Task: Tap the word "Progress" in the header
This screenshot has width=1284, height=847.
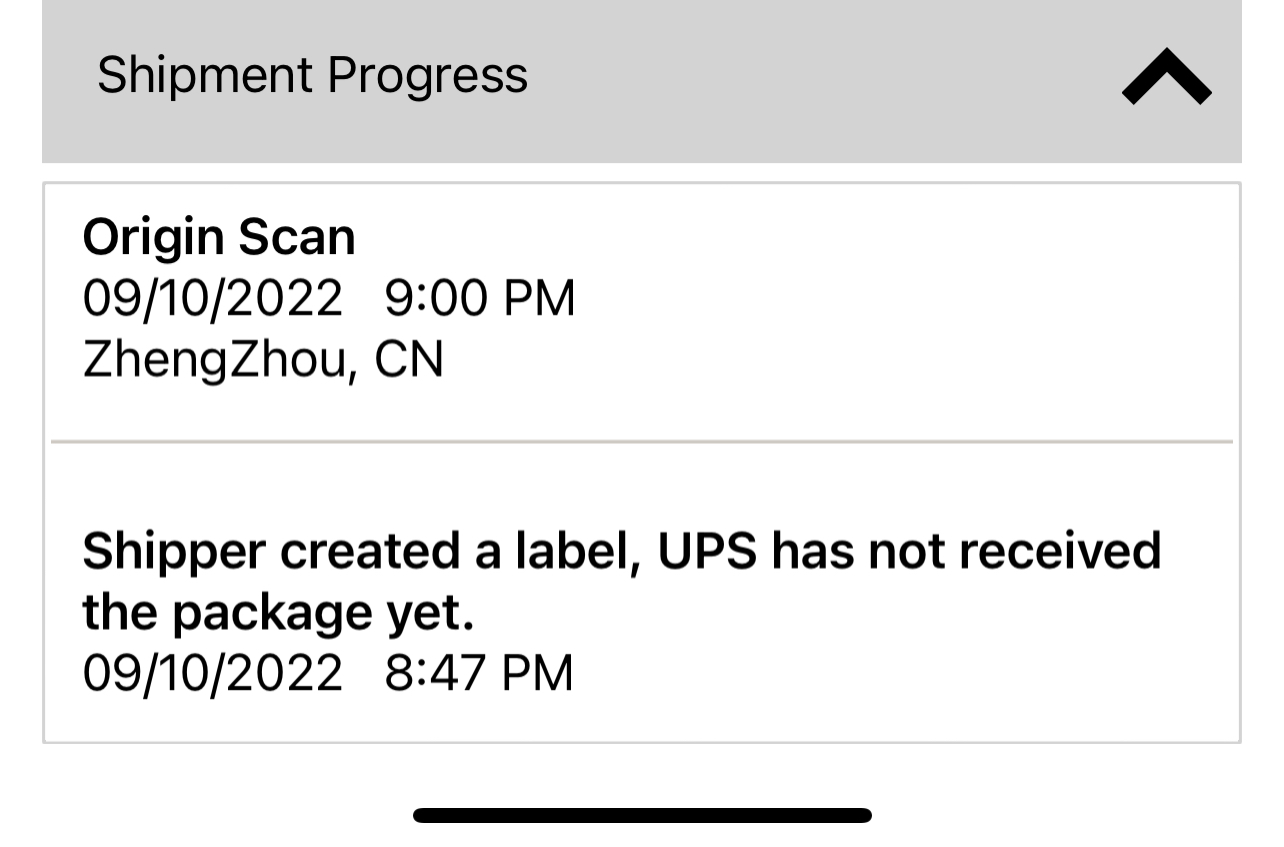Action: tap(428, 76)
